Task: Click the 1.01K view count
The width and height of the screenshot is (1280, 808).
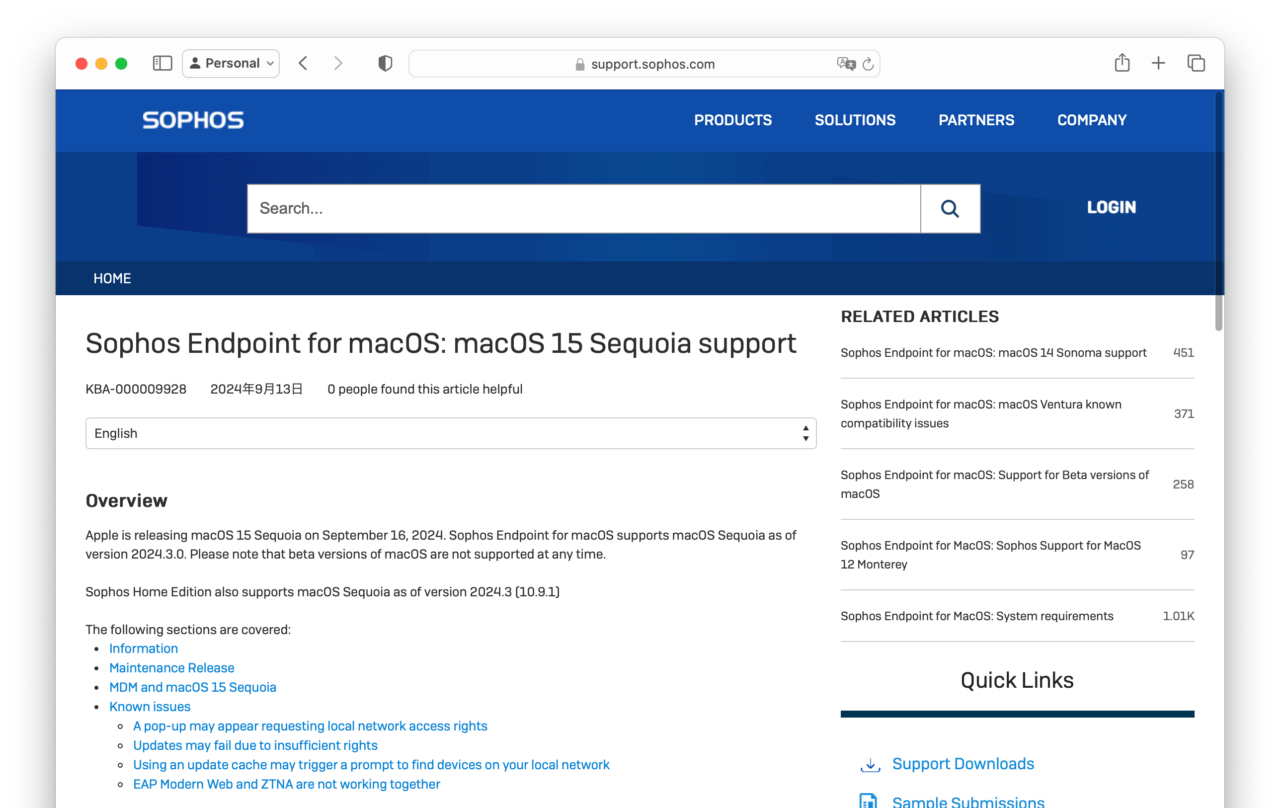Action: click(x=1178, y=616)
